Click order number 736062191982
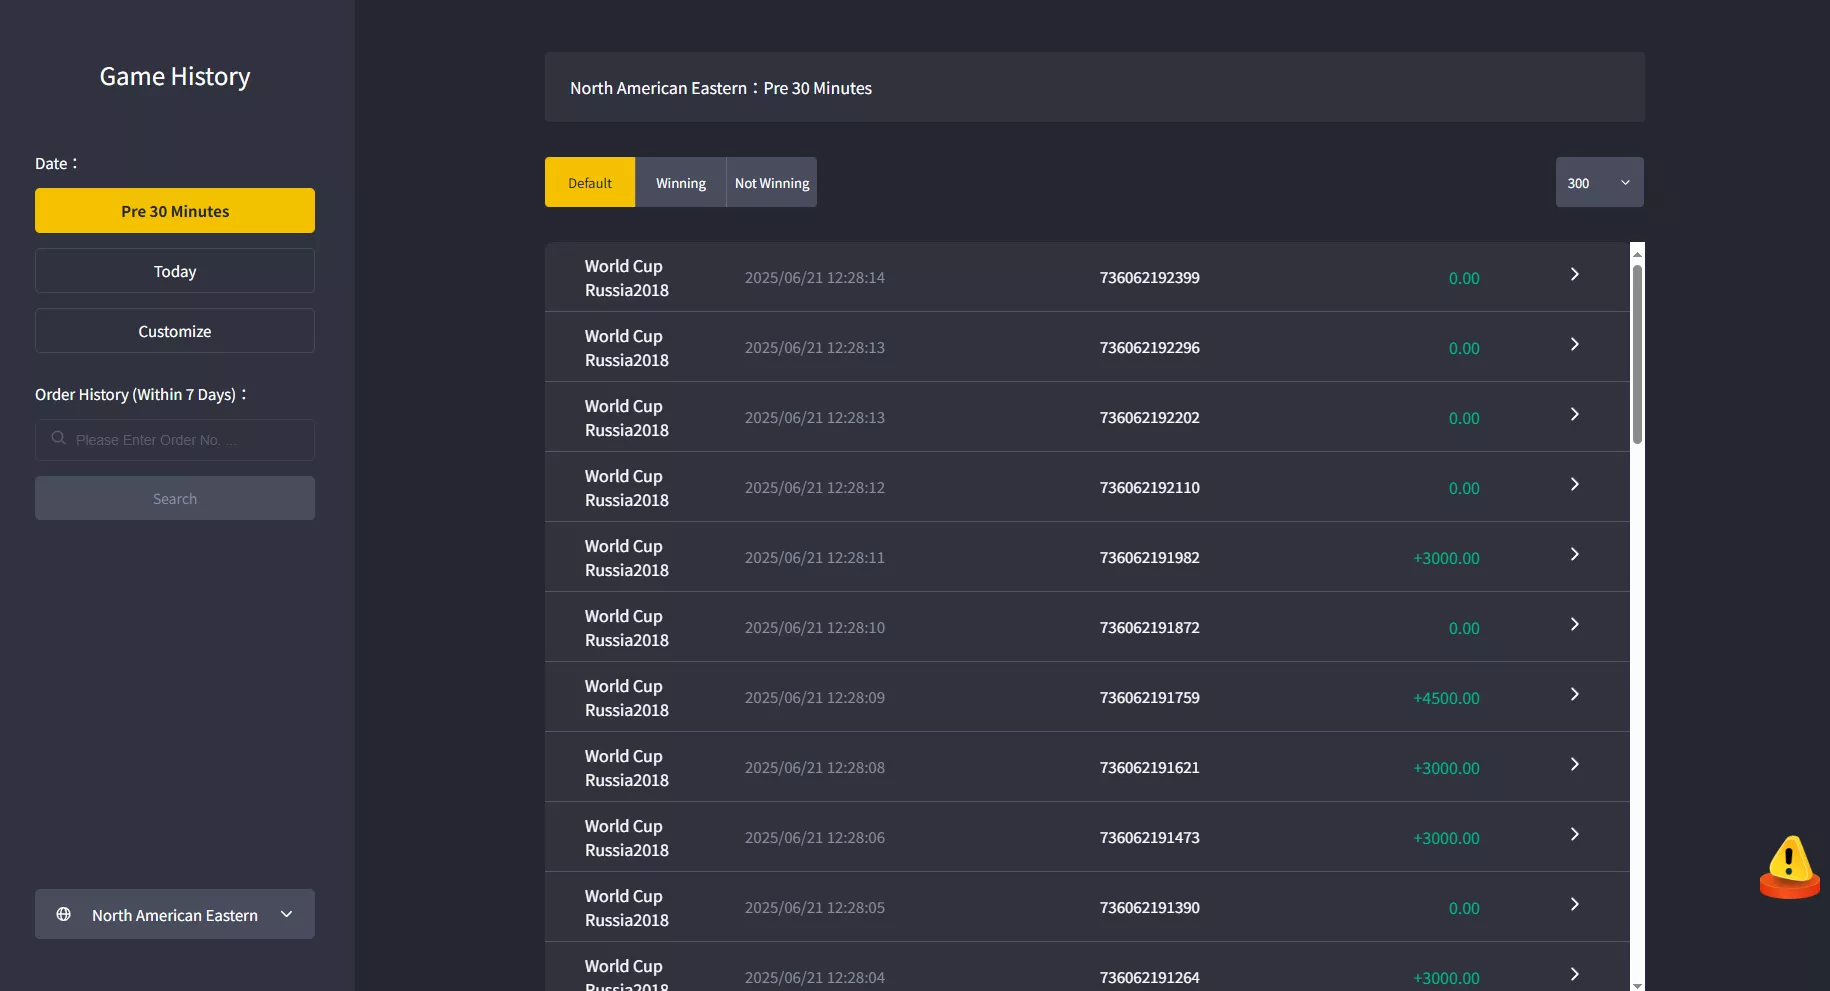The height and width of the screenshot is (991, 1830). (x=1150, y=557)
